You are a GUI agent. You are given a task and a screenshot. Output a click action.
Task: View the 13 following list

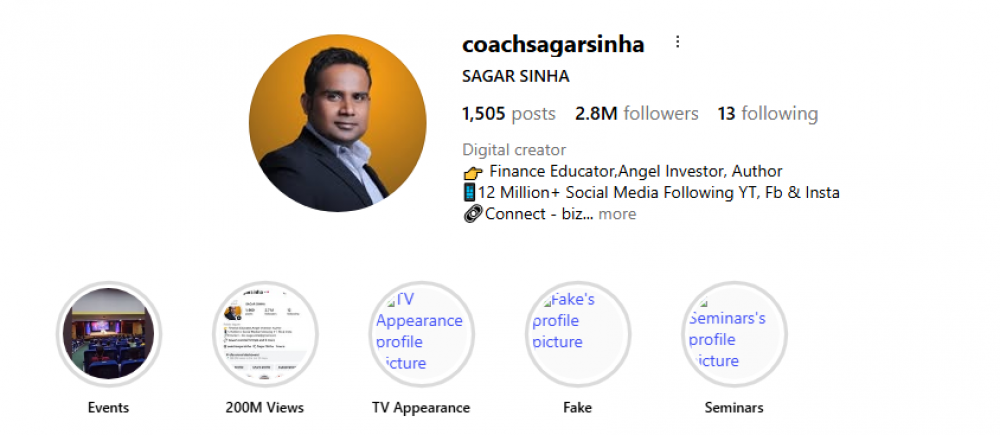coord(767,114)
